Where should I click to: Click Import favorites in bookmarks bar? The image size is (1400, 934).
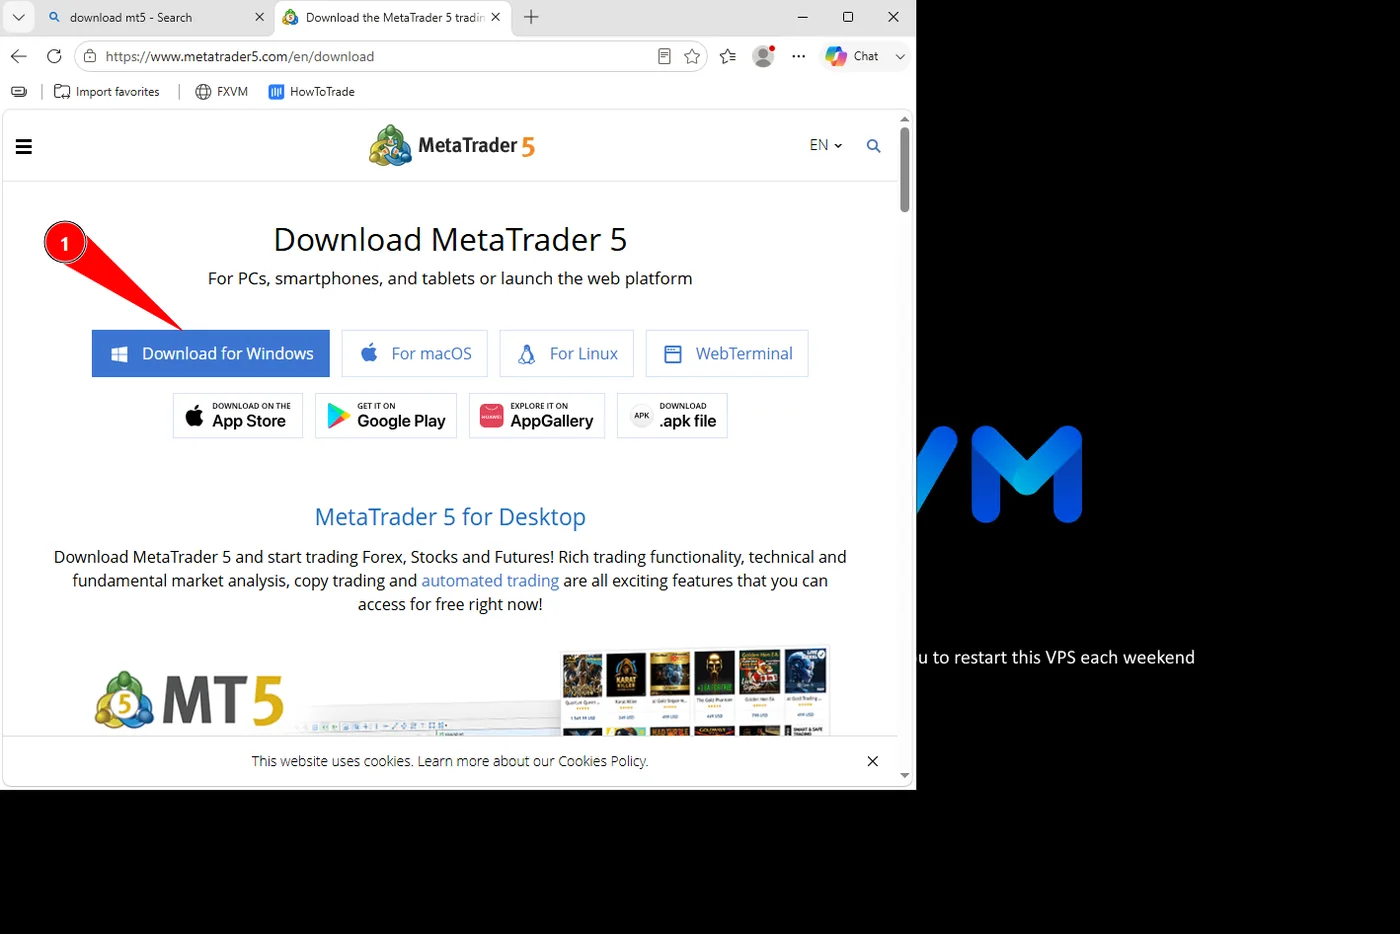click(x=107, y=92)
